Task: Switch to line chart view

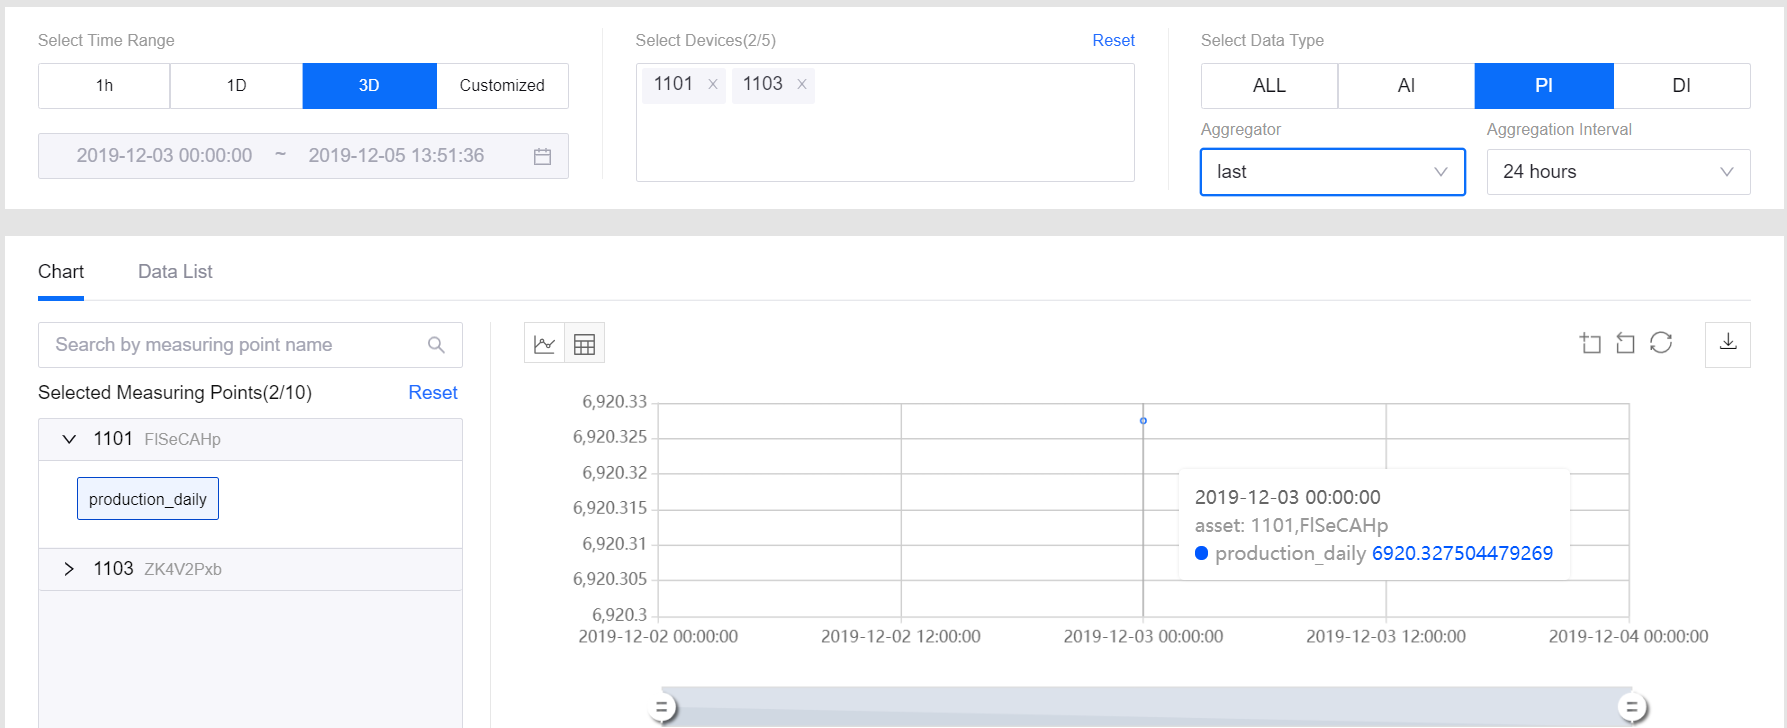Action: (x=545, y=344)
